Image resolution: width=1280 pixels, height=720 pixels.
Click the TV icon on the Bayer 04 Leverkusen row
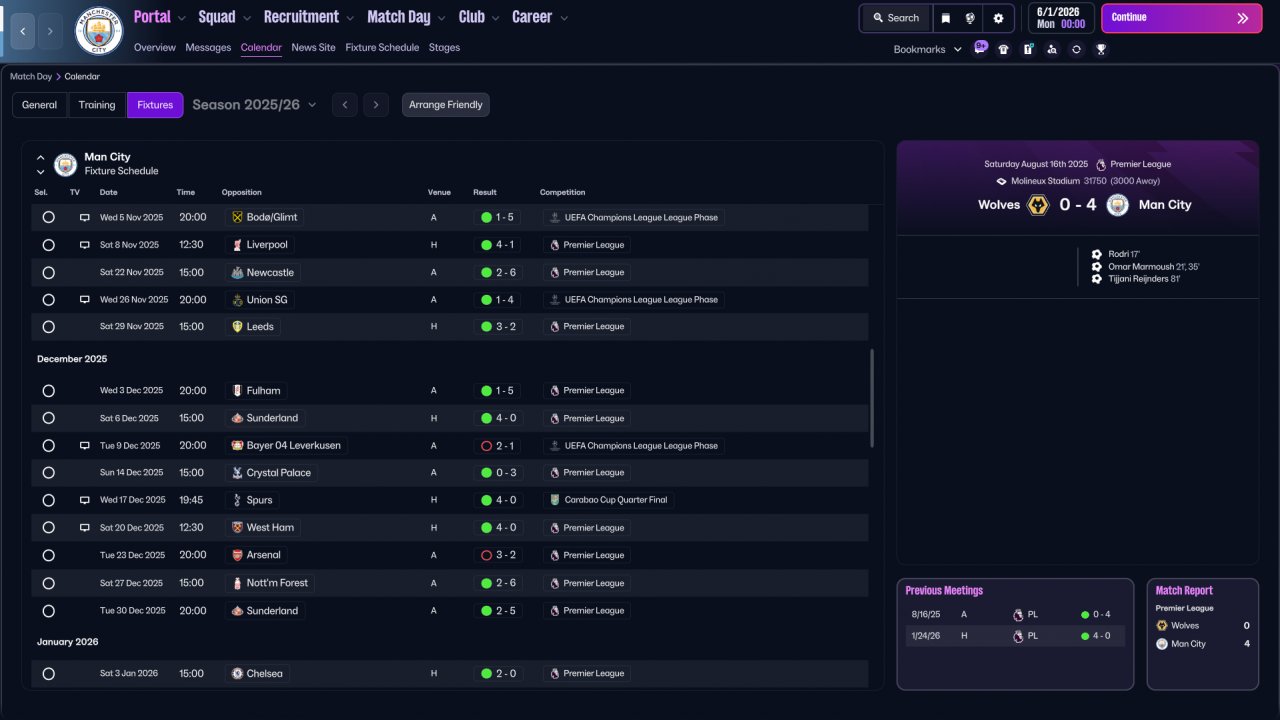(x=85, y=446)
